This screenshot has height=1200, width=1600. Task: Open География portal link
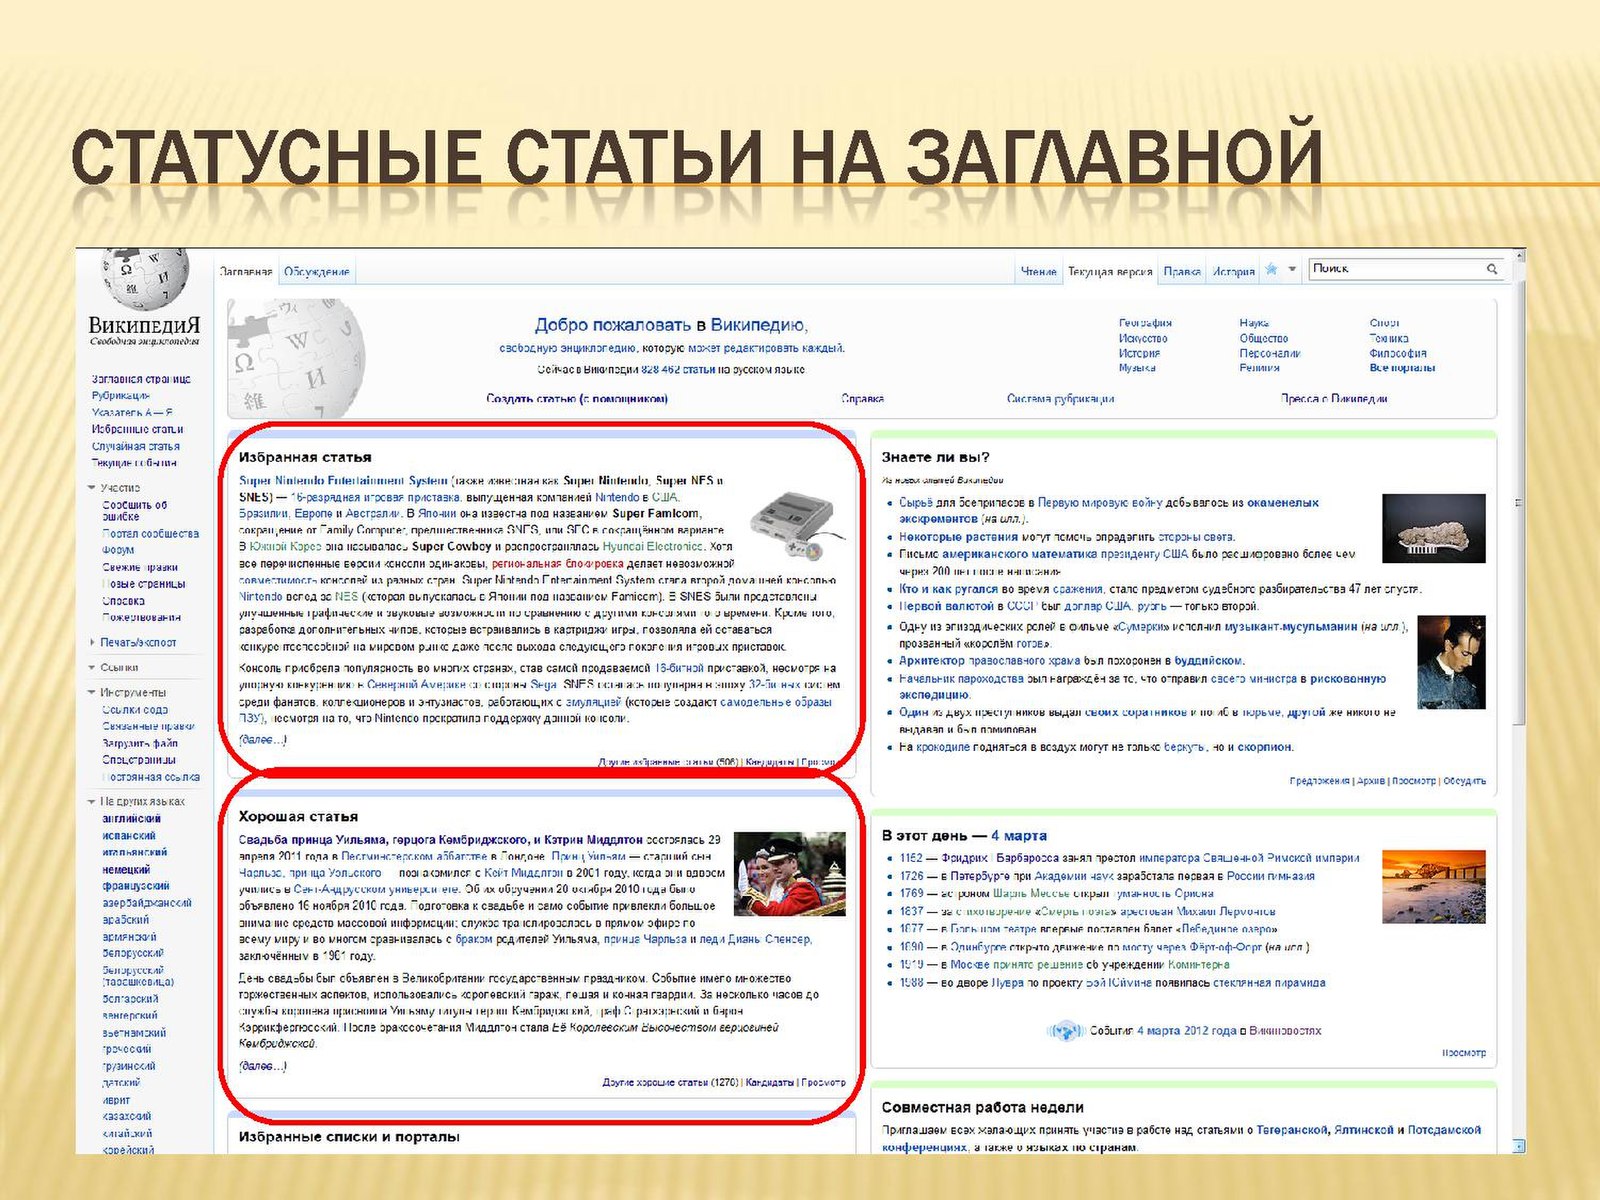click(1145, 323)
